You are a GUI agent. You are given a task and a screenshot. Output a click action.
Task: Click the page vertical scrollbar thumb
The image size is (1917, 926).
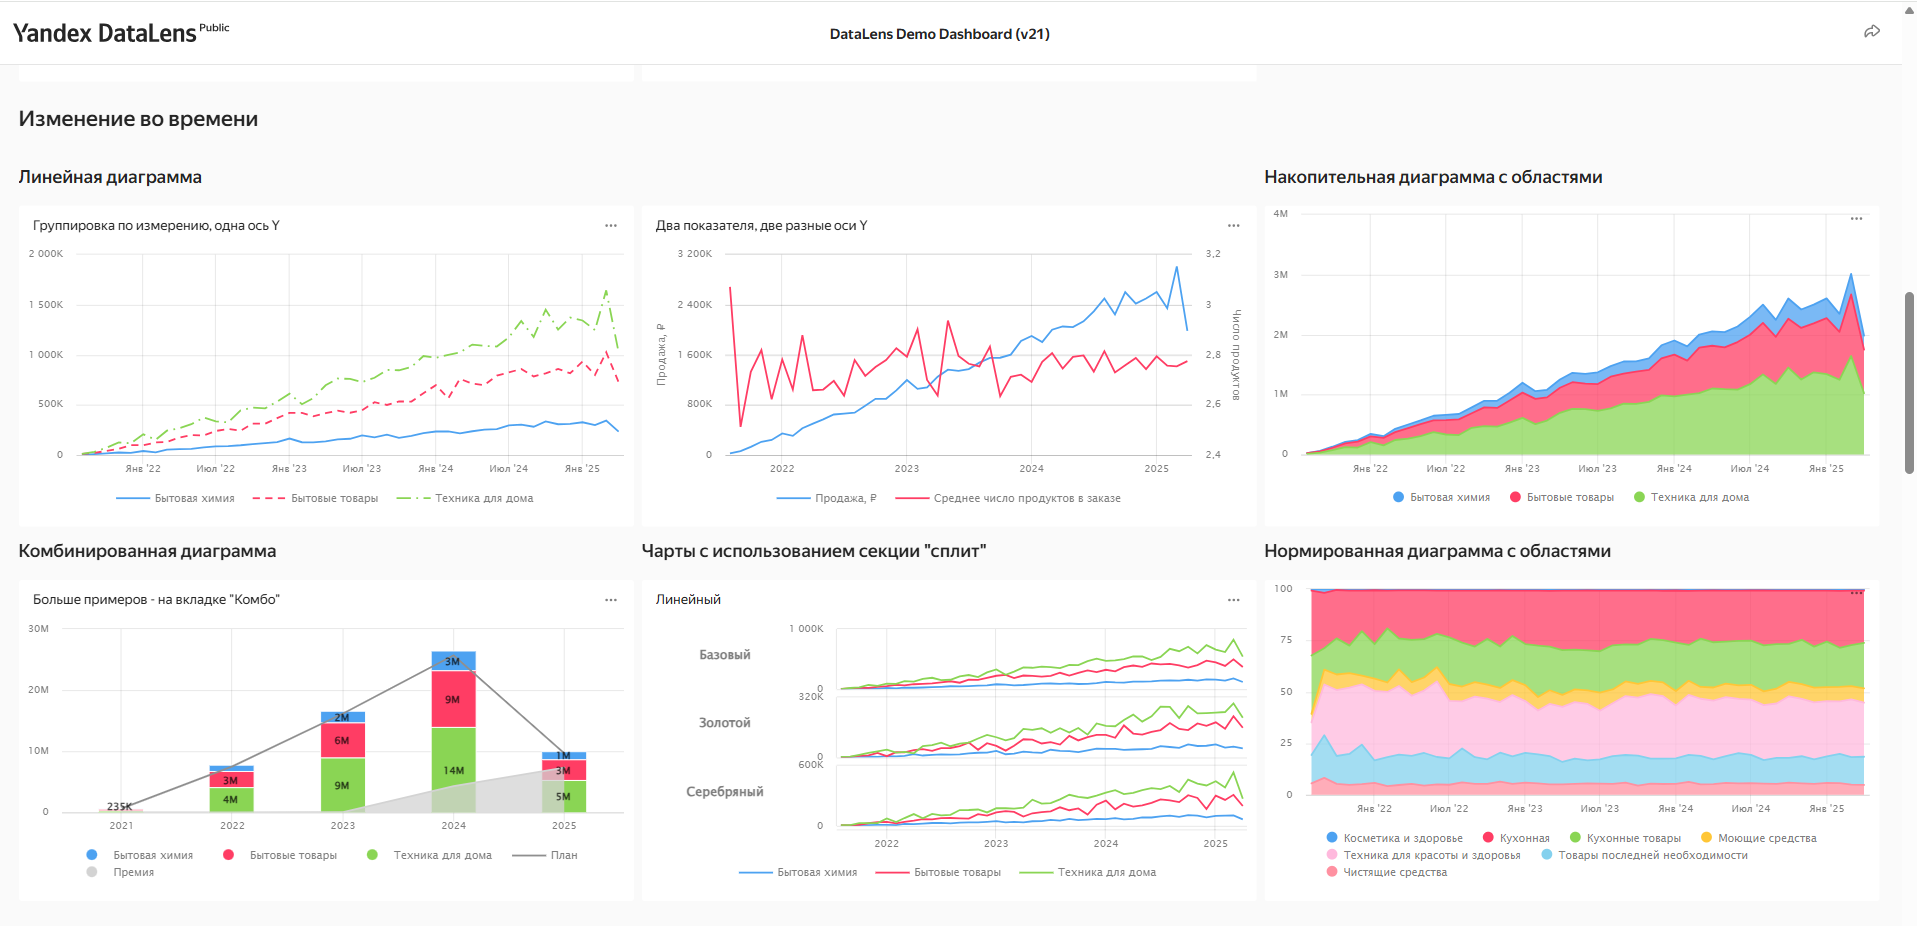click(x=1908, y=380)
